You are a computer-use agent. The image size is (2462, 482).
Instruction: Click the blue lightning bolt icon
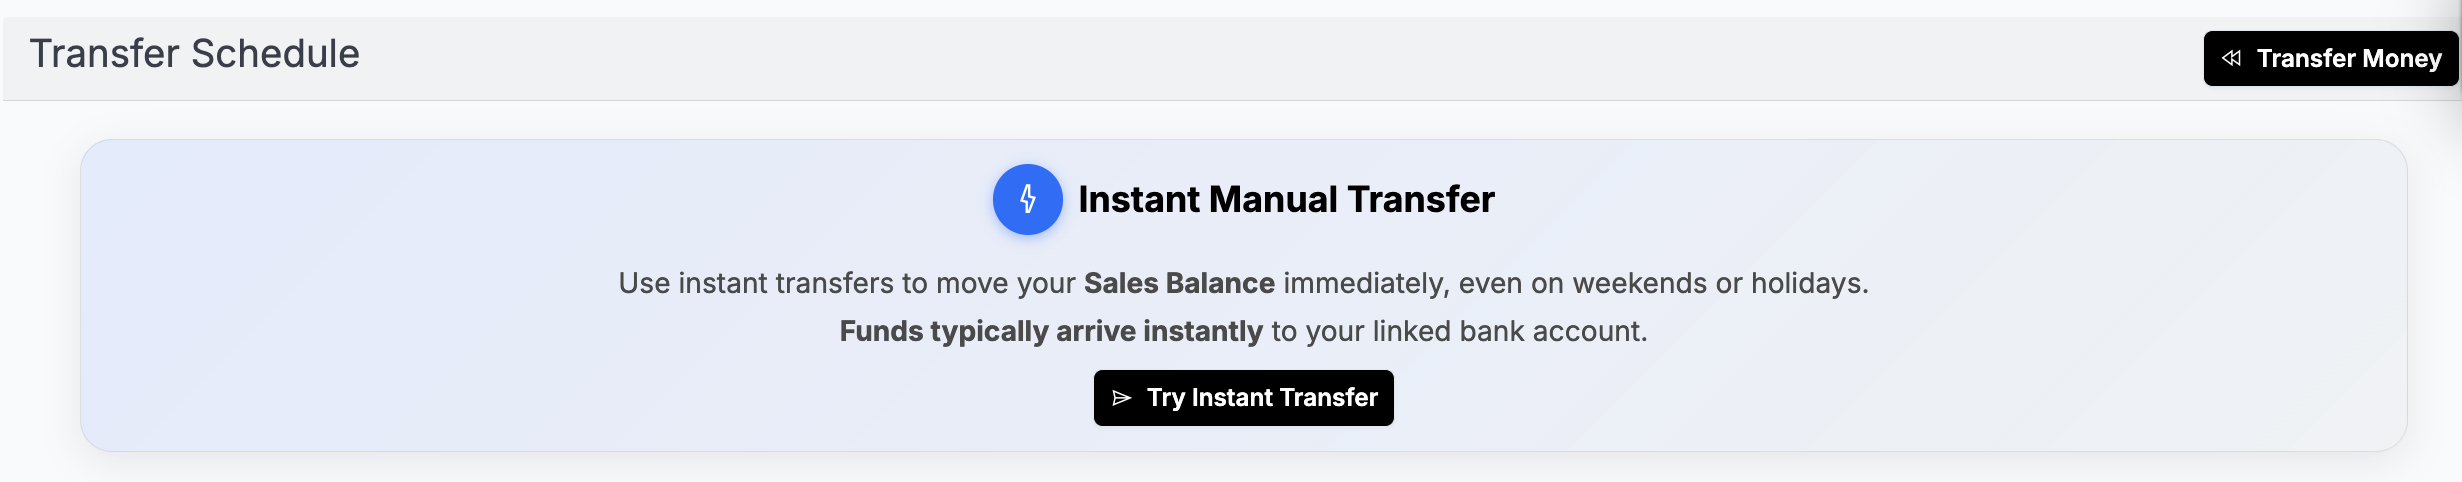[1027, 200]
